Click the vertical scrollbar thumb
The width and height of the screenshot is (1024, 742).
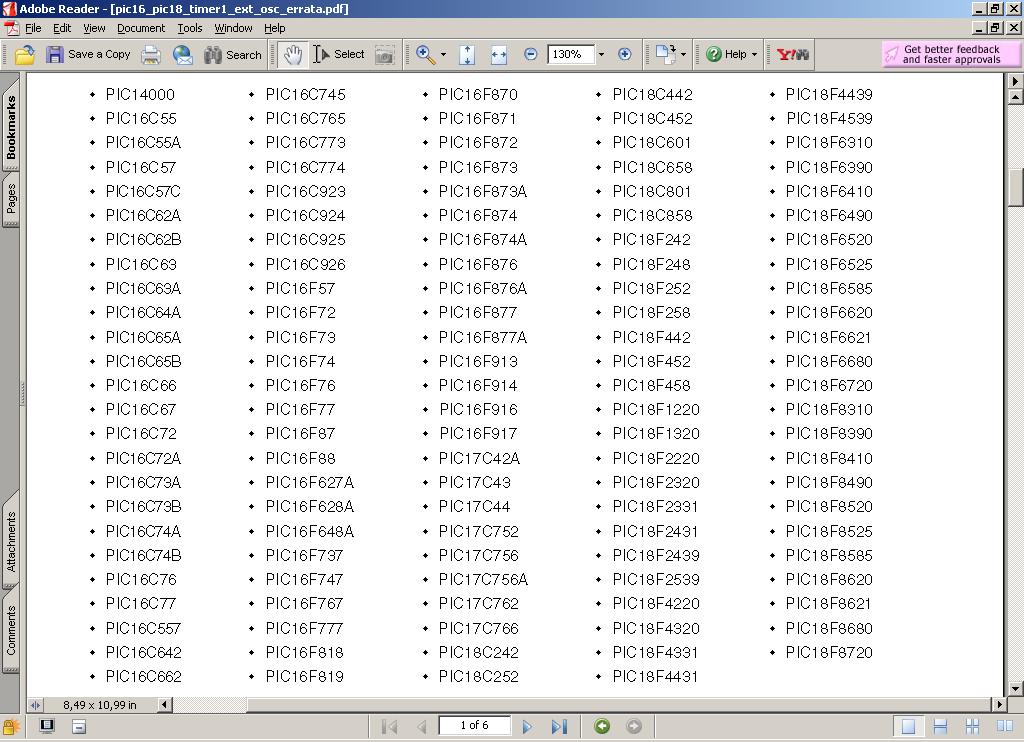1015,187
